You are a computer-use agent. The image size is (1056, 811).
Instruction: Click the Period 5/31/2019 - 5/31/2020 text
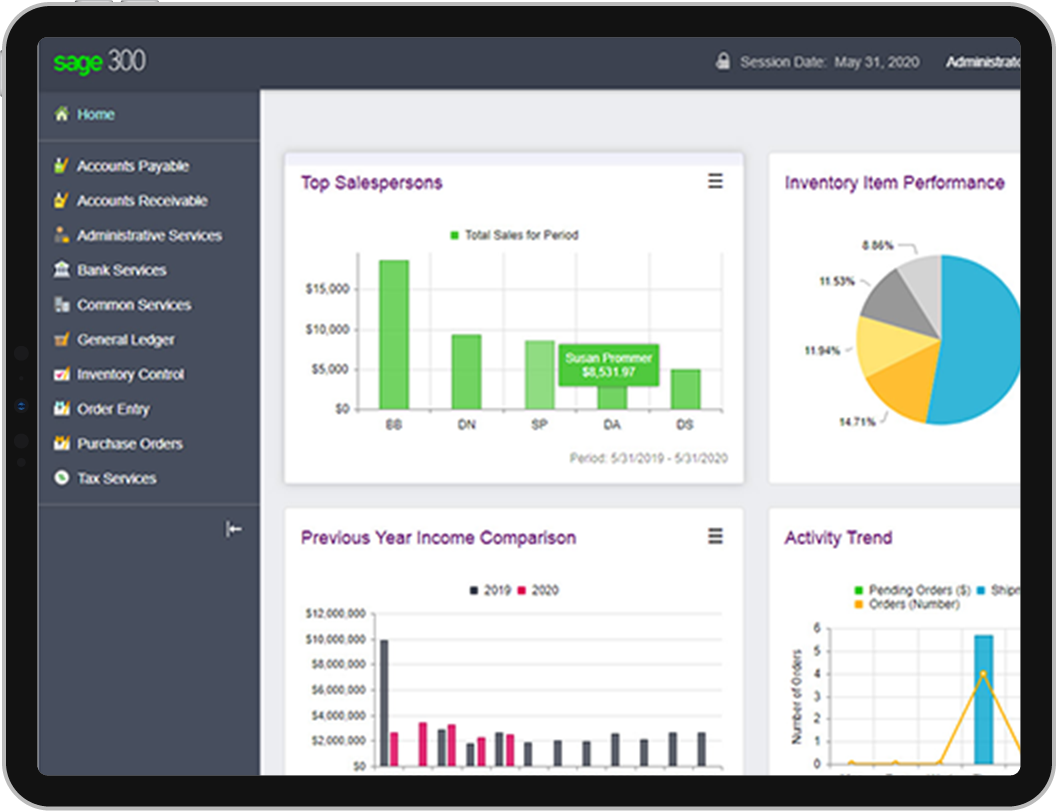pos(649,458)
